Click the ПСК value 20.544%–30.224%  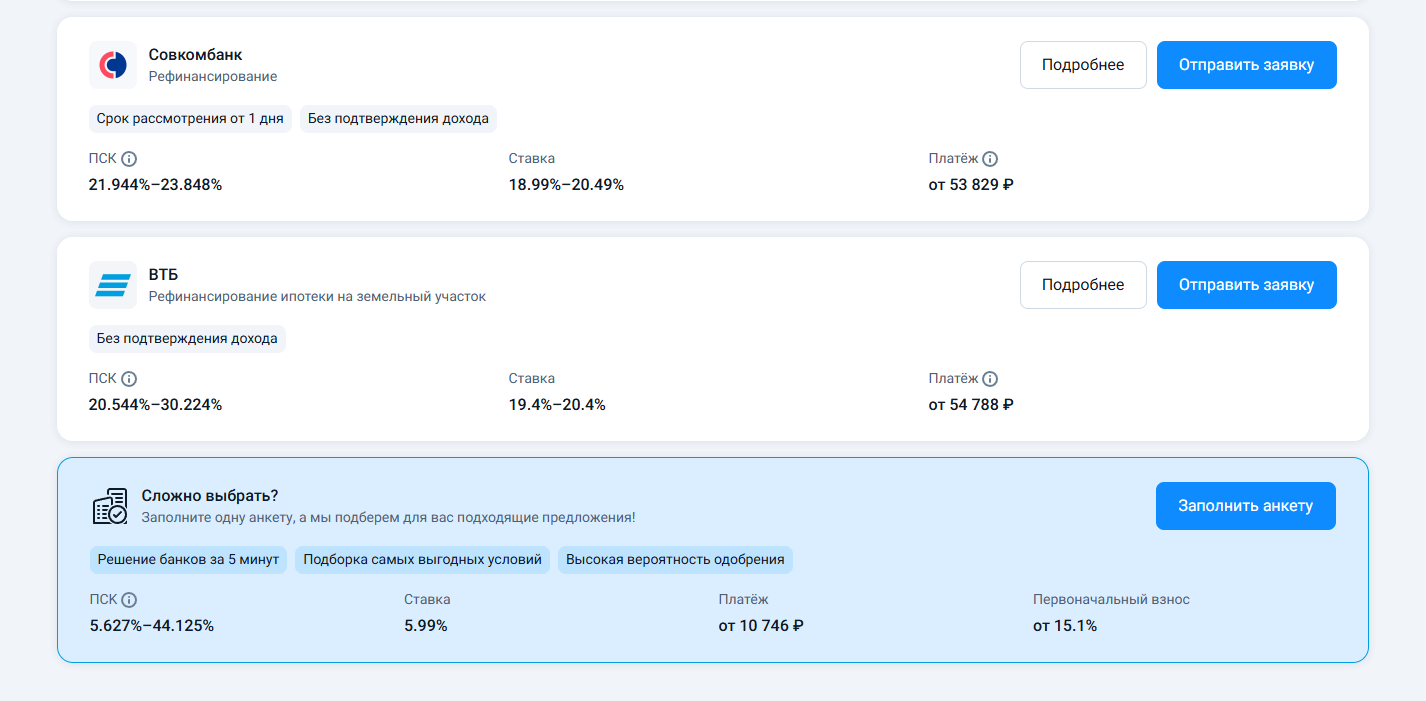[155, 405]
